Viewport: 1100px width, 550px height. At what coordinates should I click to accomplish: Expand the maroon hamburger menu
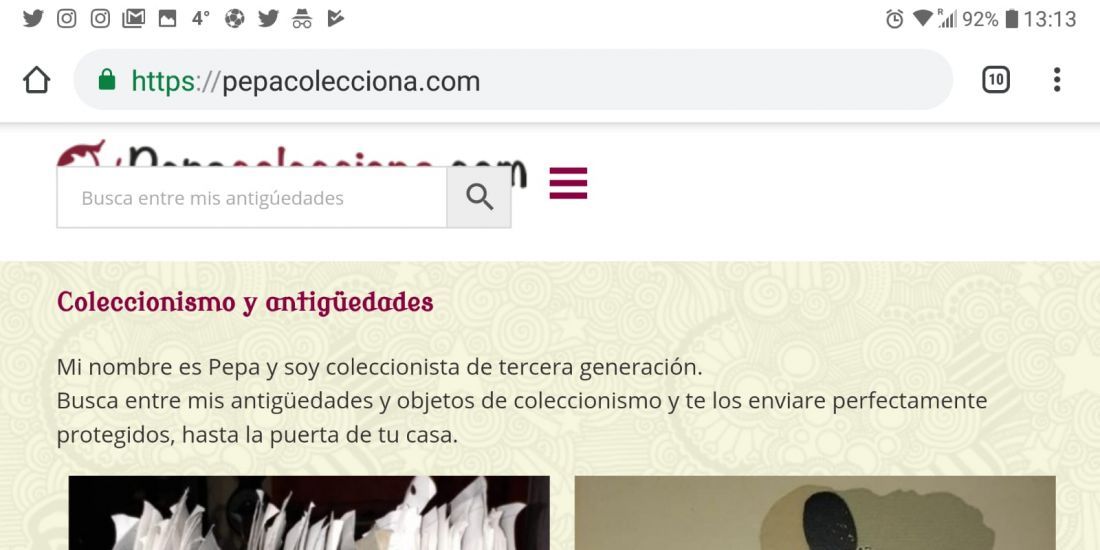[x=568, y=183]
